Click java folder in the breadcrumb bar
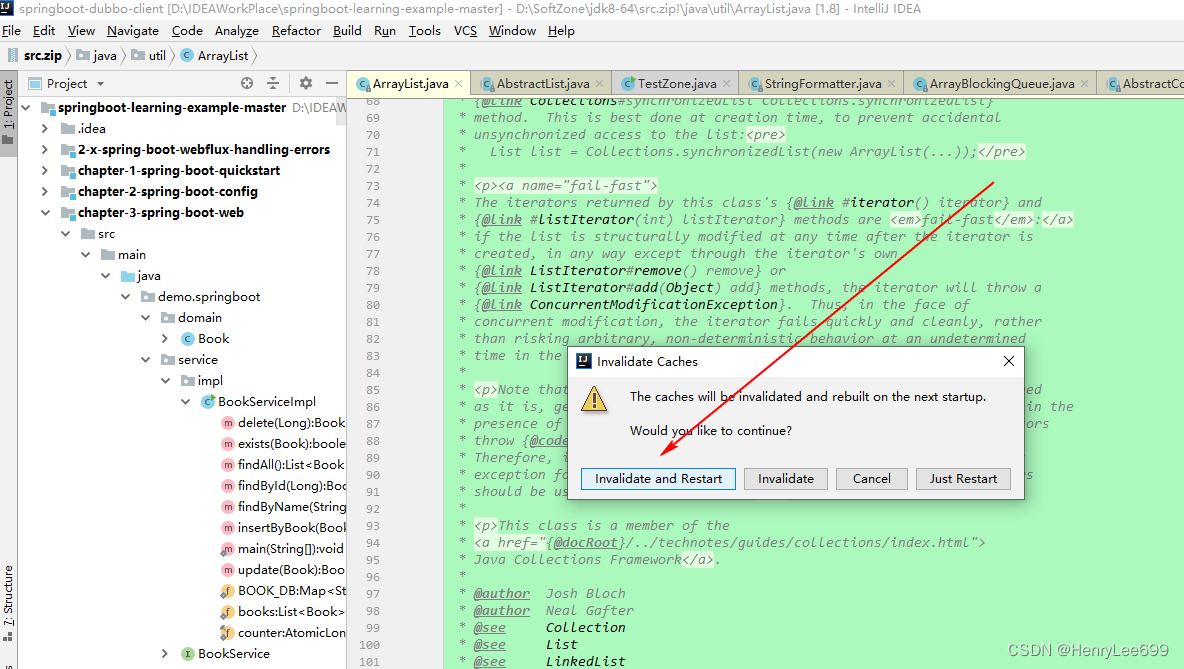Viewport: 1184px width, 669px height. [x=97, y=56]
